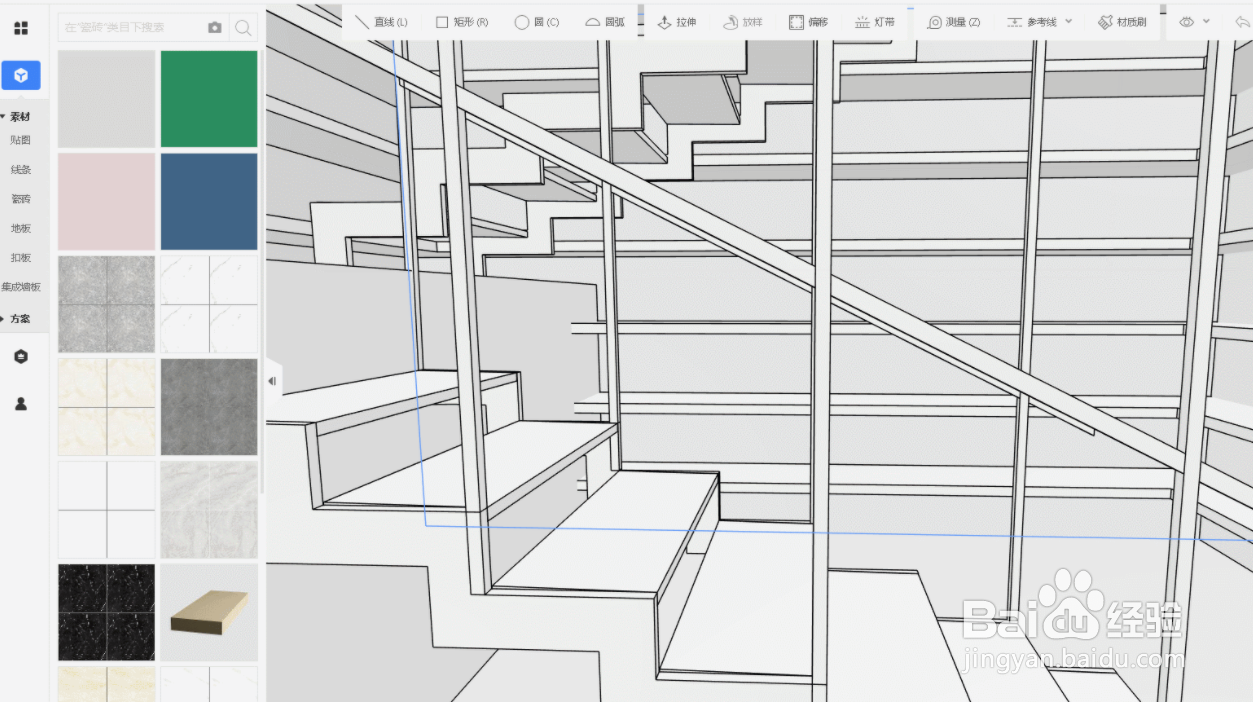1253x702 pixels.
Task: Open the dropdown arrow beside the eye icon
Action: point(1206,22)
